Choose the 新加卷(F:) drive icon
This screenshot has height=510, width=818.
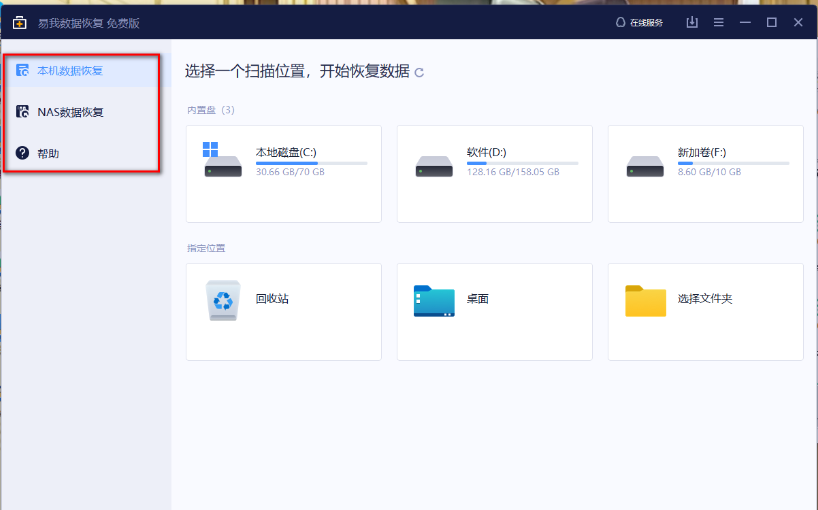(x=645, y=166)
